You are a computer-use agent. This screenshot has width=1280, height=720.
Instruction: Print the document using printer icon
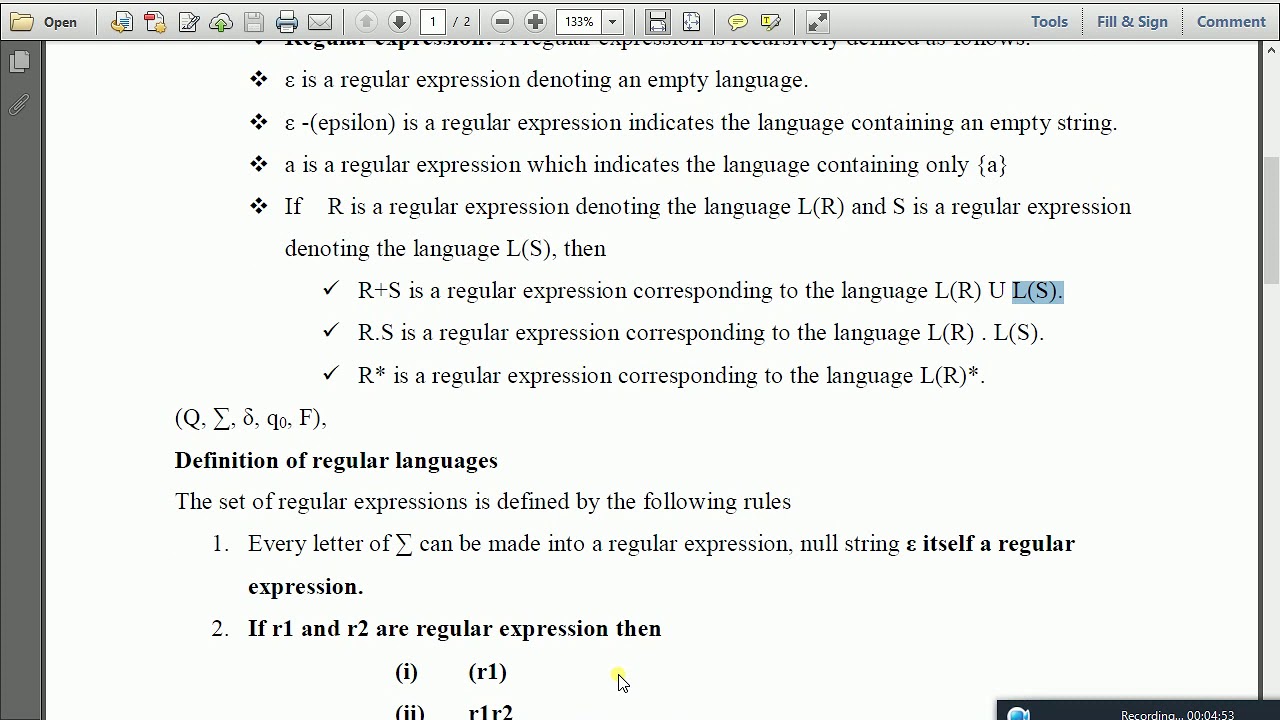click(287, 21)
